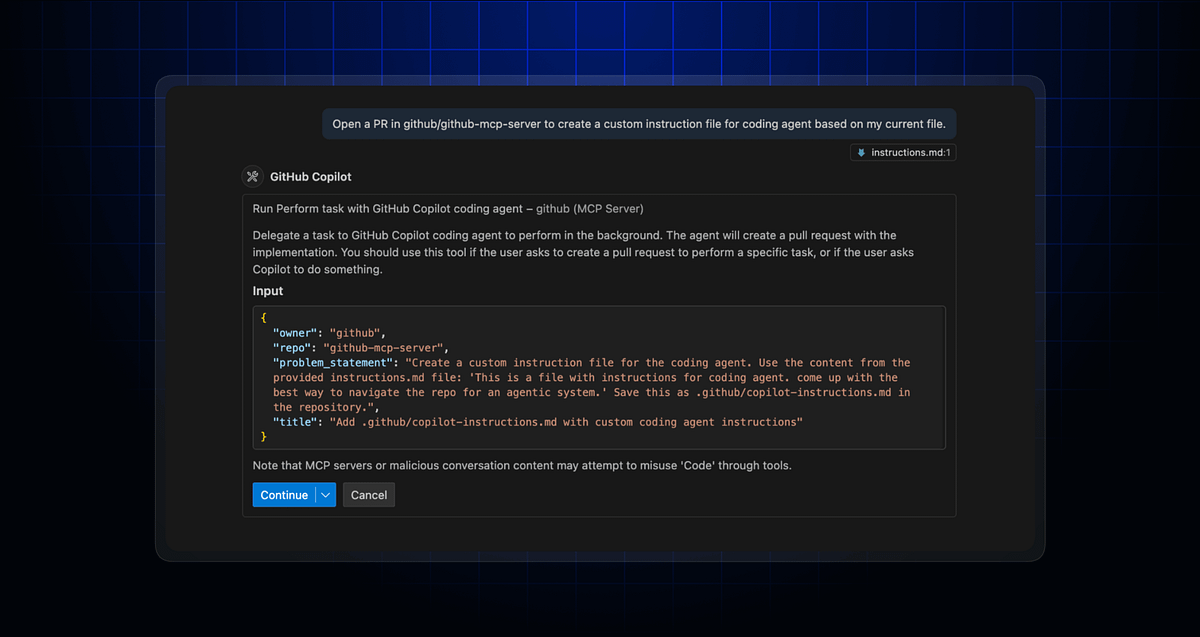
Task: Click the closing brace in the JSON block
Action: [263, 436]
